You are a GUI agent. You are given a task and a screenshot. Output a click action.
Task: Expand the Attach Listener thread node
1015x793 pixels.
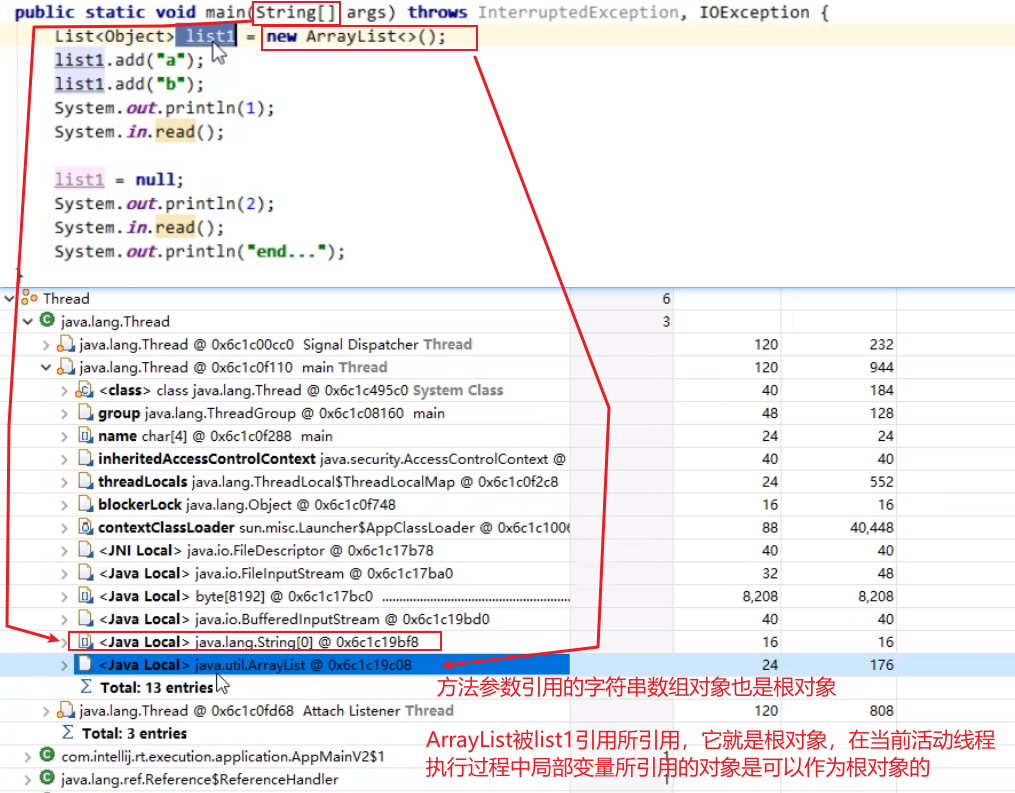click(46, 710)
